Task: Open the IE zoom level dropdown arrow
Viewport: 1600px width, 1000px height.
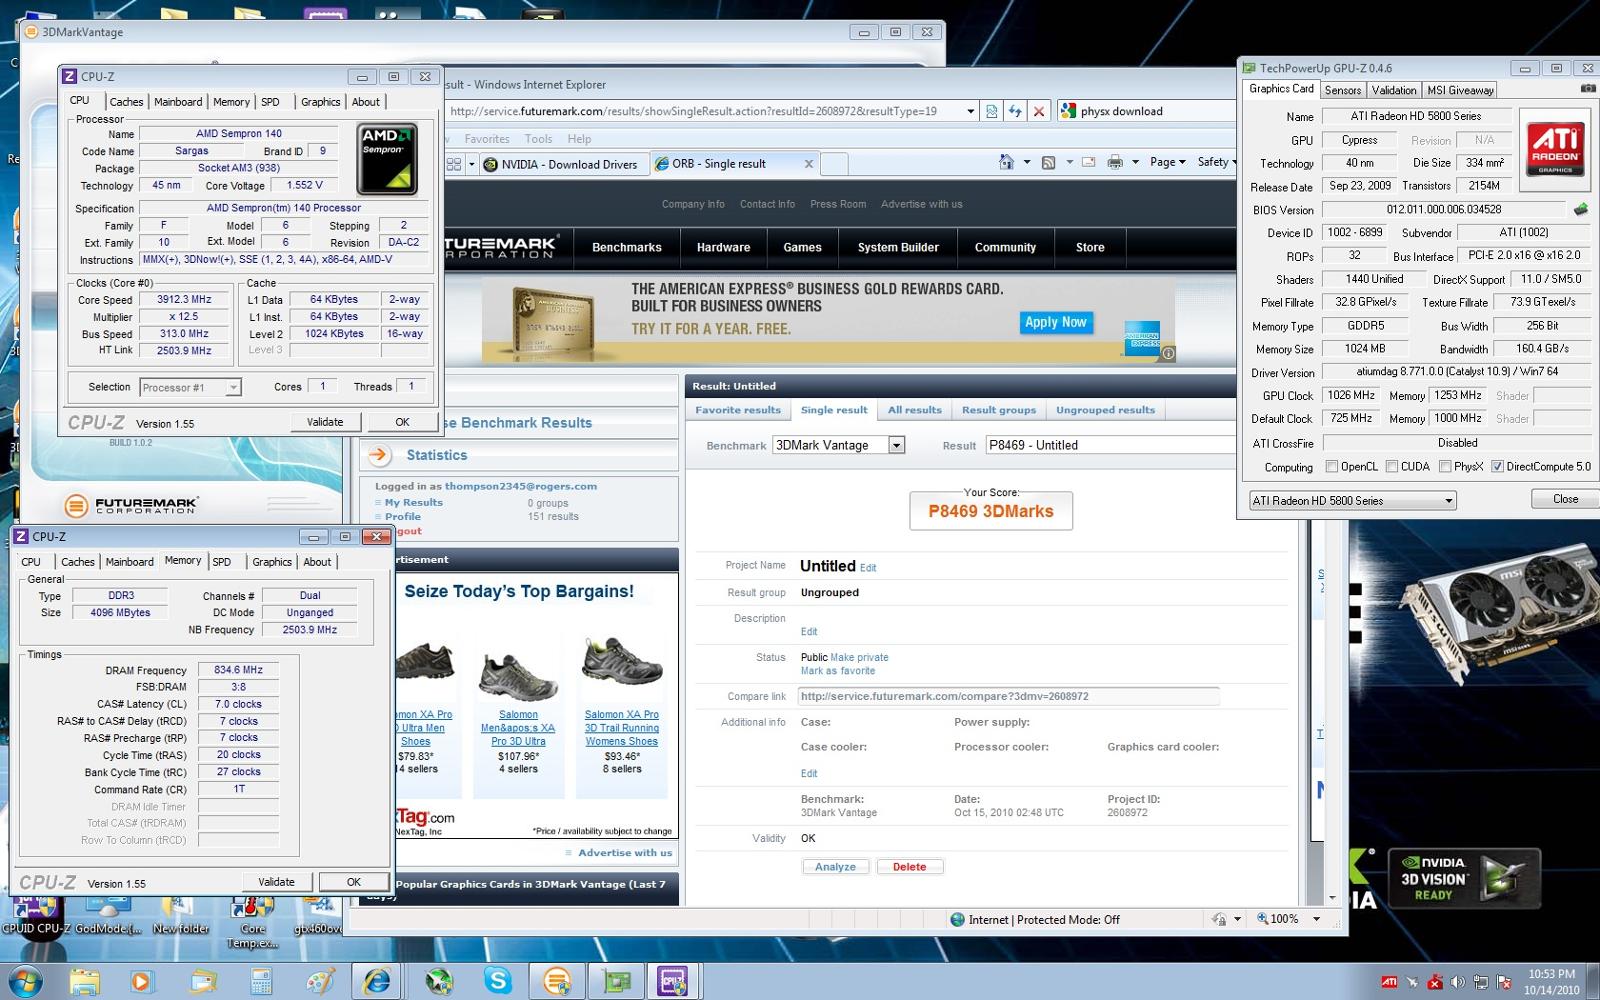Action: [x=1316, y=919]
